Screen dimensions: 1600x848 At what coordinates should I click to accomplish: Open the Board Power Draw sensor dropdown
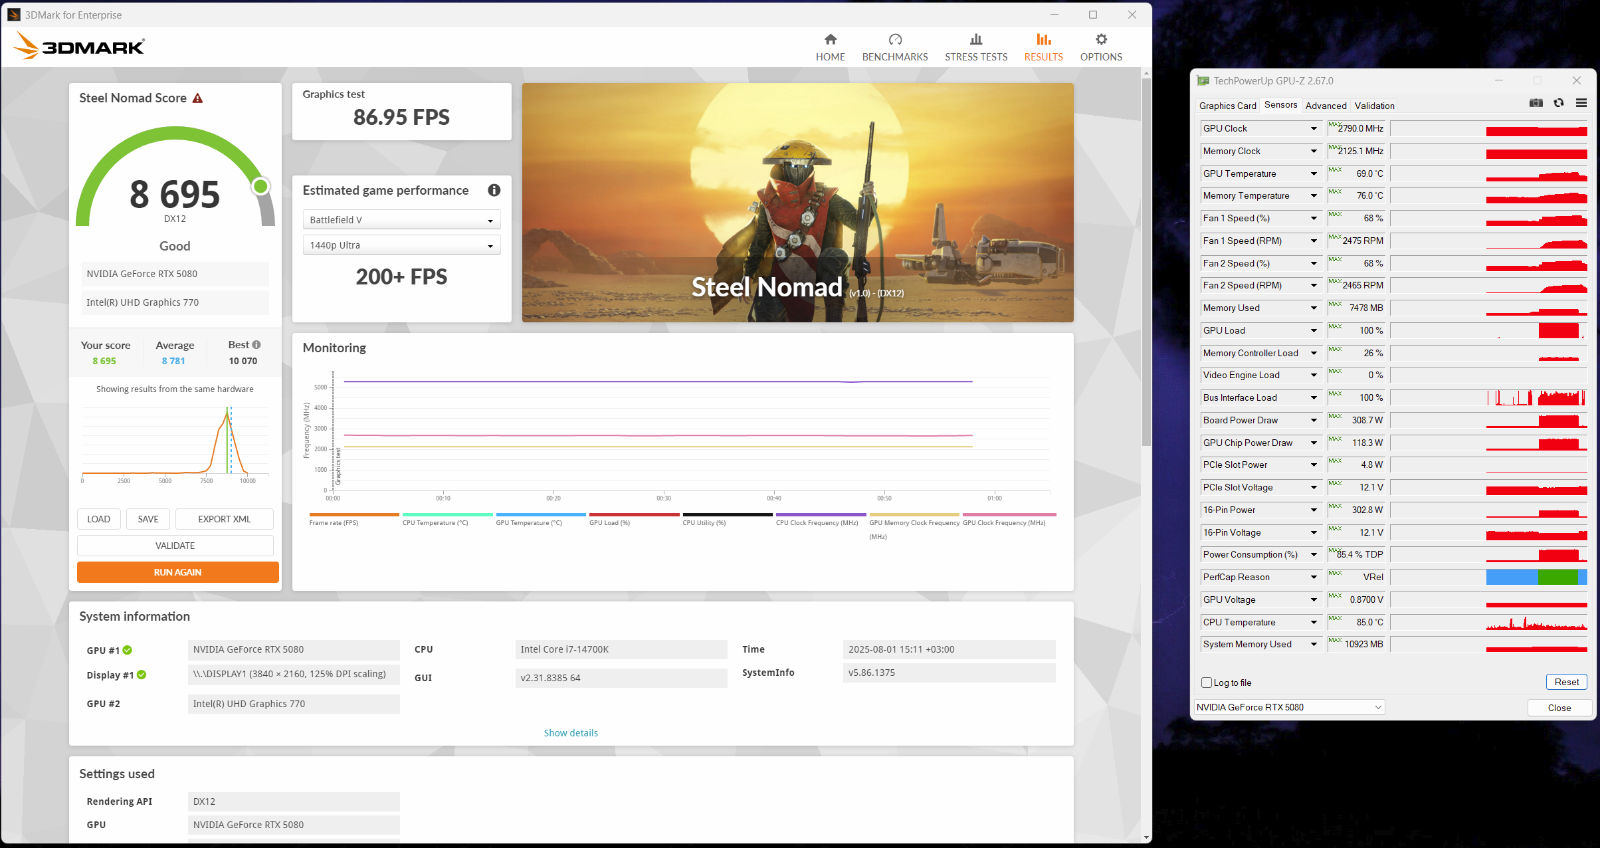1314,420
